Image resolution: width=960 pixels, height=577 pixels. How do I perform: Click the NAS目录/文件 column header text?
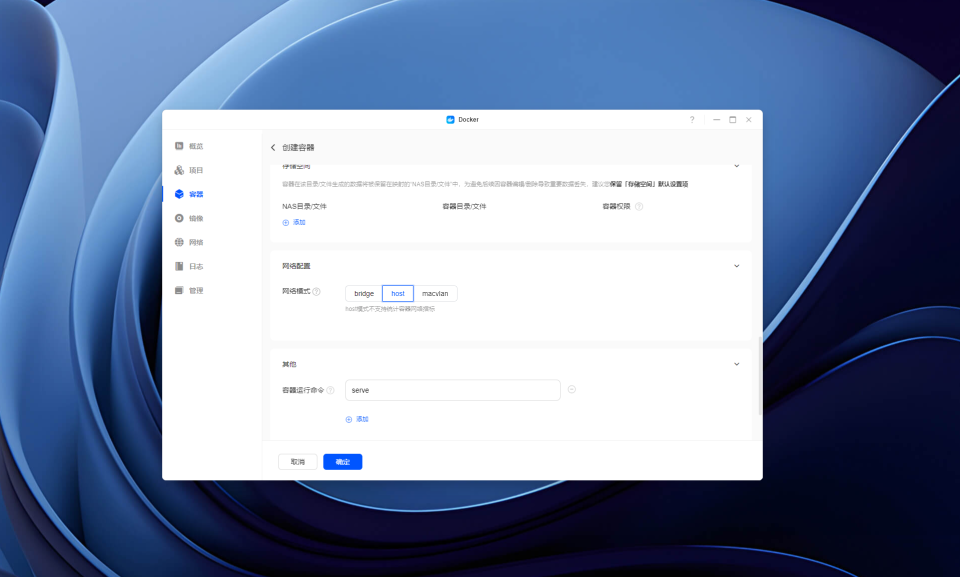click(304, 206)
